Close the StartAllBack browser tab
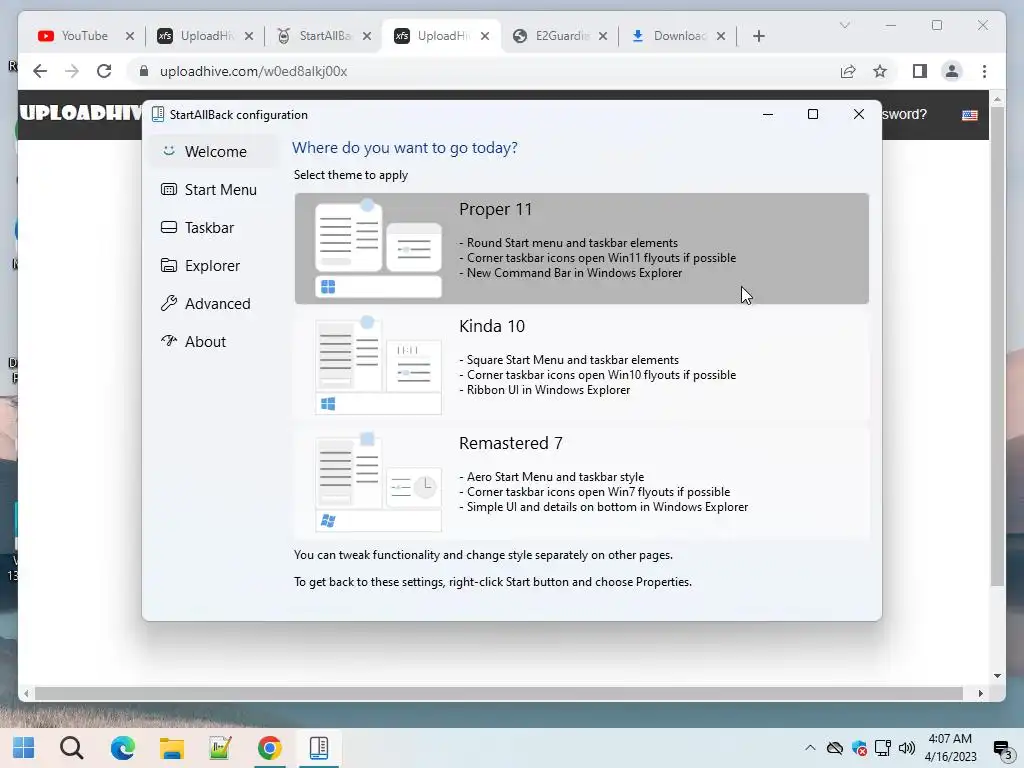1024x768 pixels. (x=367, y=36)
